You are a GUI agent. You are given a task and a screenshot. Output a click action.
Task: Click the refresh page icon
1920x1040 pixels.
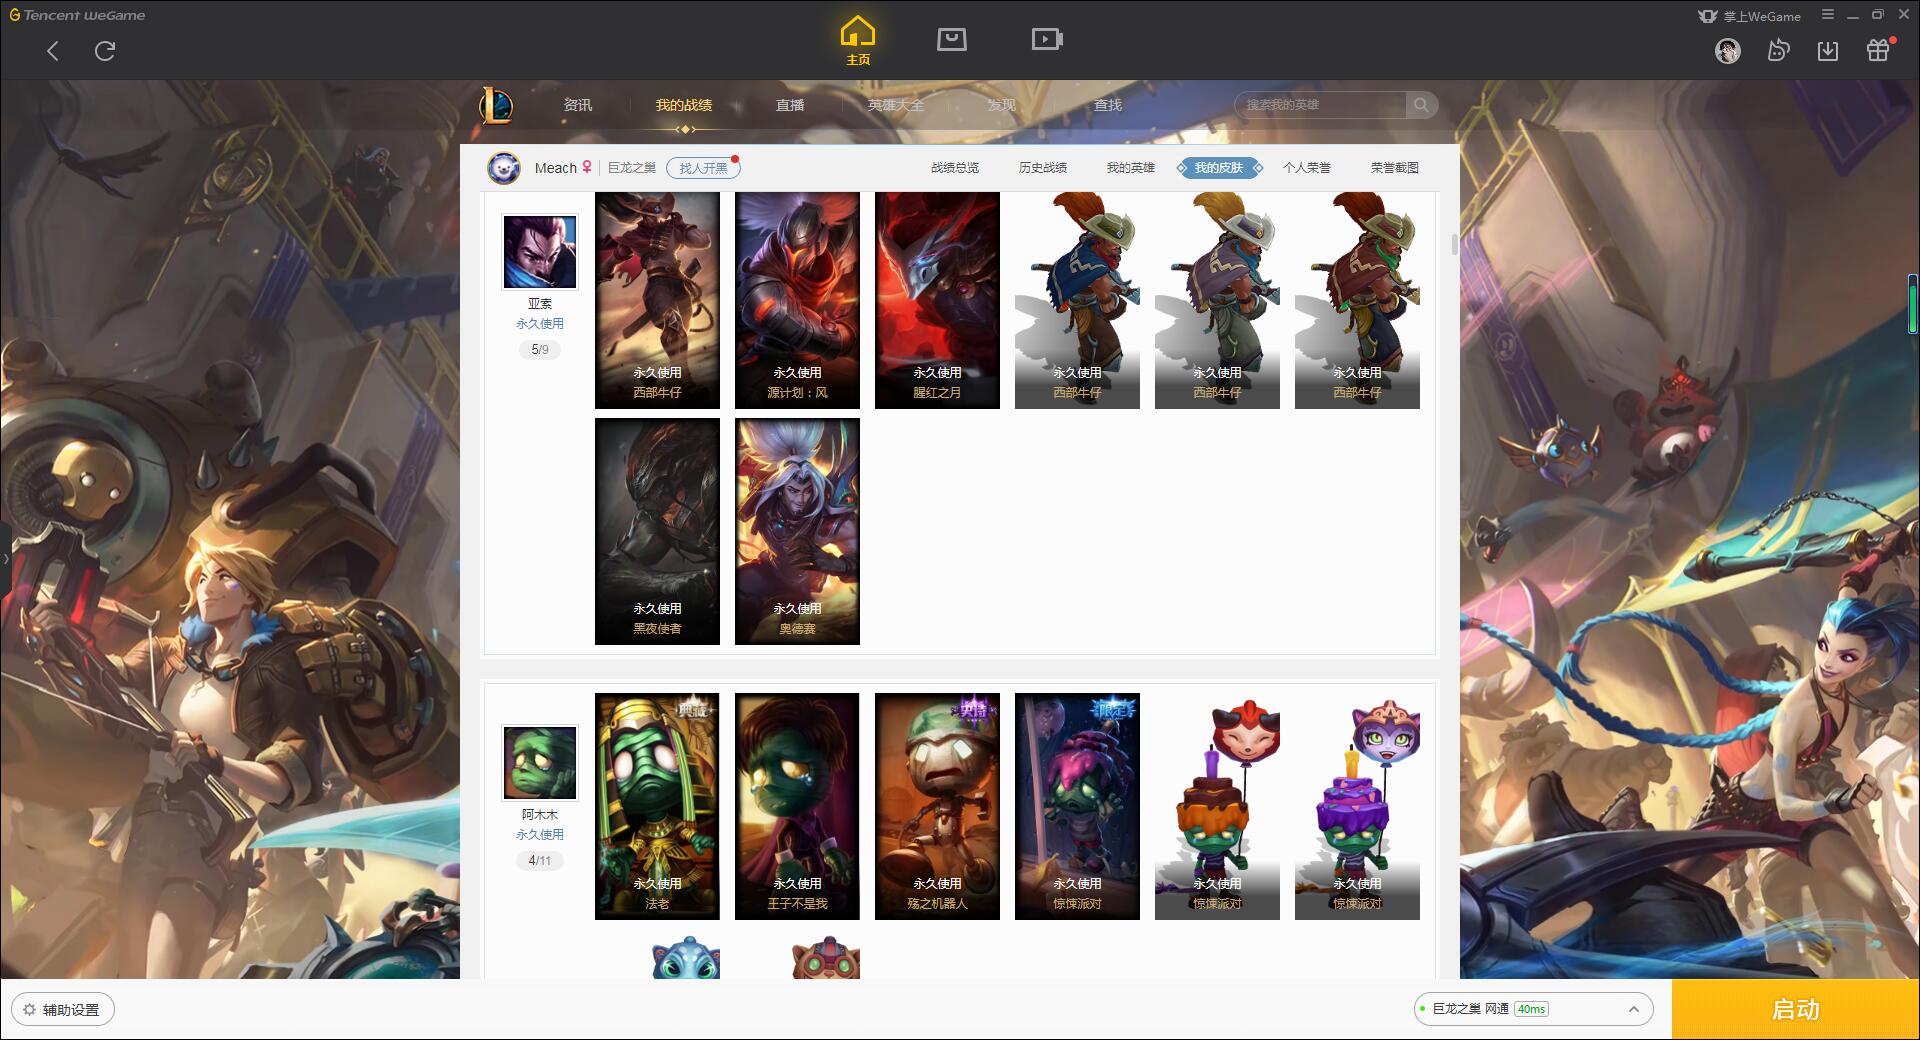coord(105,51)
